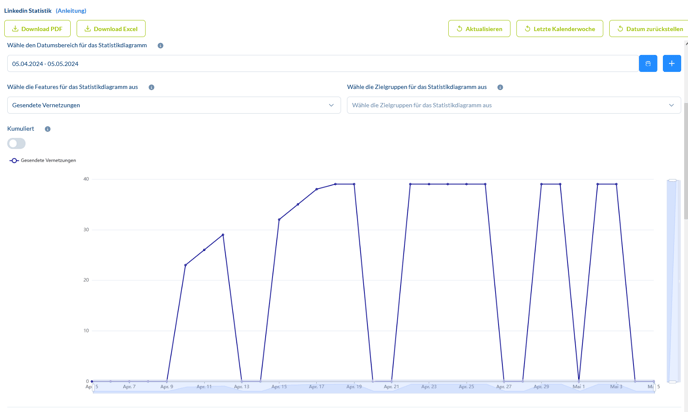Viewport: 688px width, 412px height.
Task: Click the Gesendete Vernetzungen legend marker
Action: tap(14, 160)
